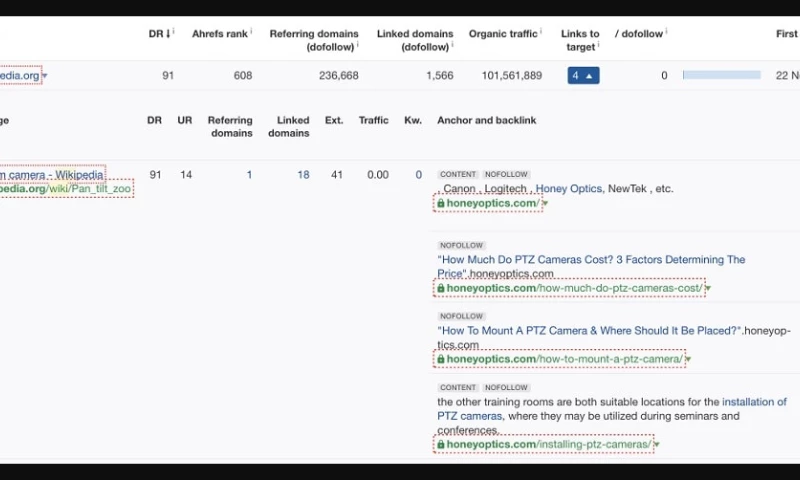The image size is (800, 480).
Task: Click the info icon beside Links to target
Action: point(598,44)
